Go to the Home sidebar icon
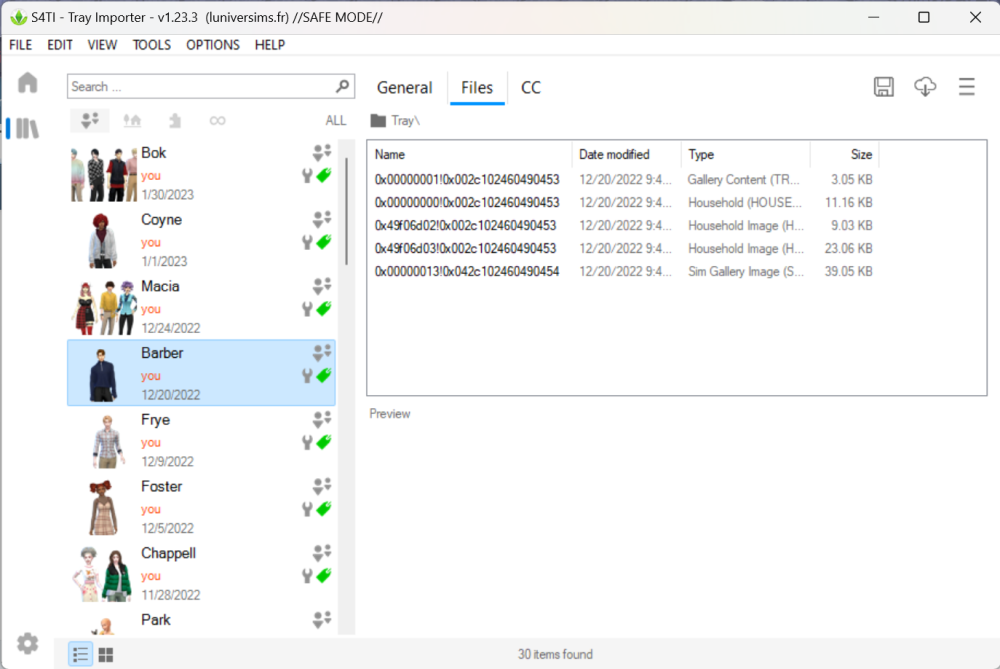Screen dimensions: 1000x669 [27, 82]
